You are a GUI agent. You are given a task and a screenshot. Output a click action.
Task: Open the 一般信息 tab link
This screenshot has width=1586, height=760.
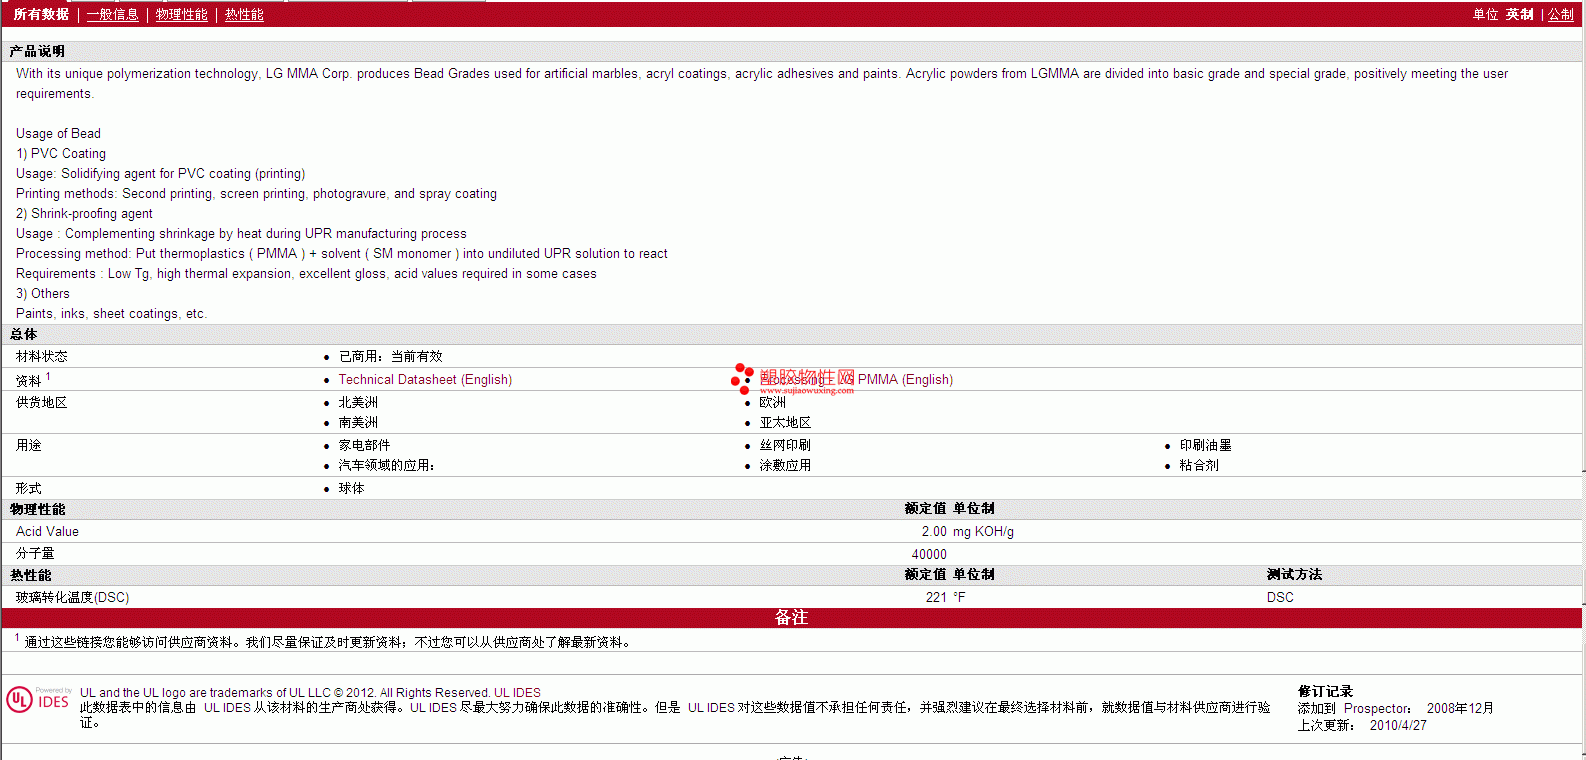[112, 14]
